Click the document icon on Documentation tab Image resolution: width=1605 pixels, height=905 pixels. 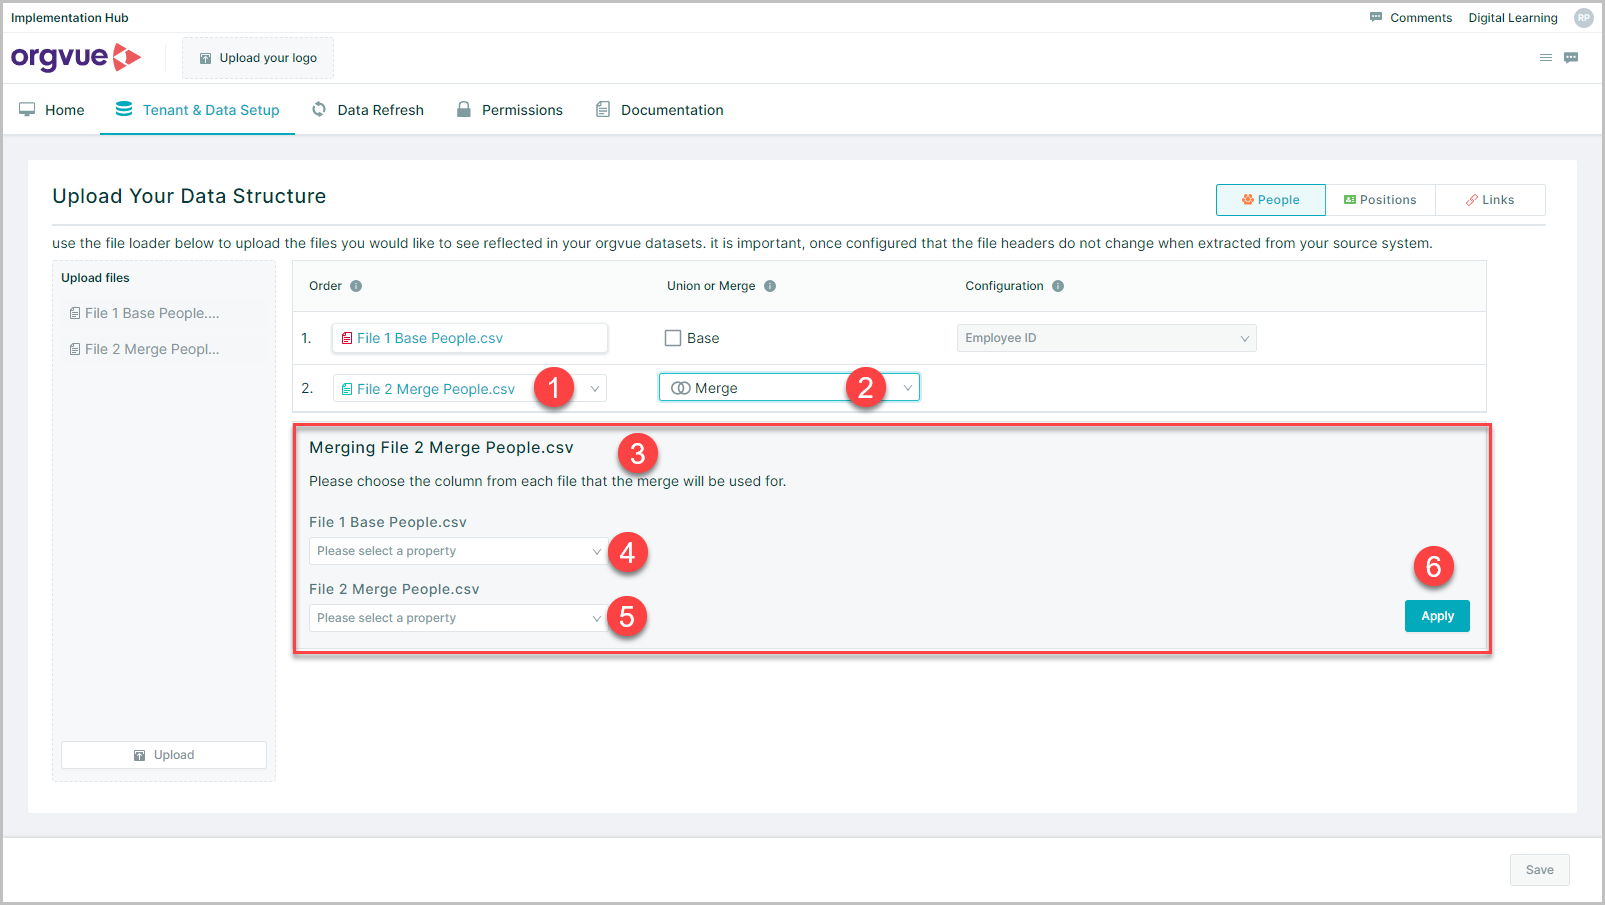point(603,109)
